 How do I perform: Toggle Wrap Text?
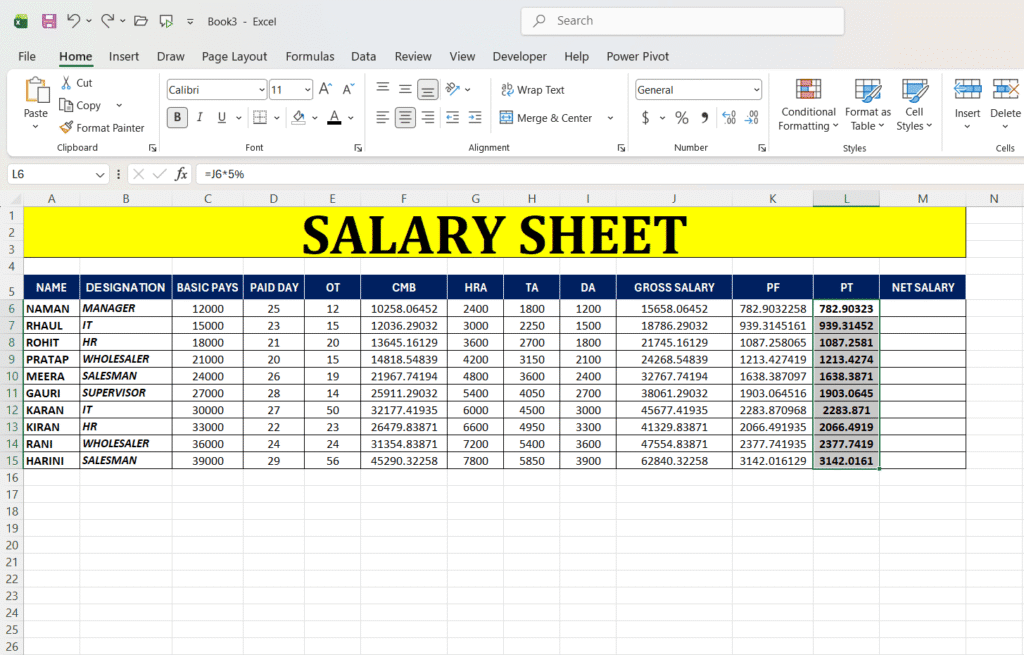pyautogui.click(x=532, y=89)
